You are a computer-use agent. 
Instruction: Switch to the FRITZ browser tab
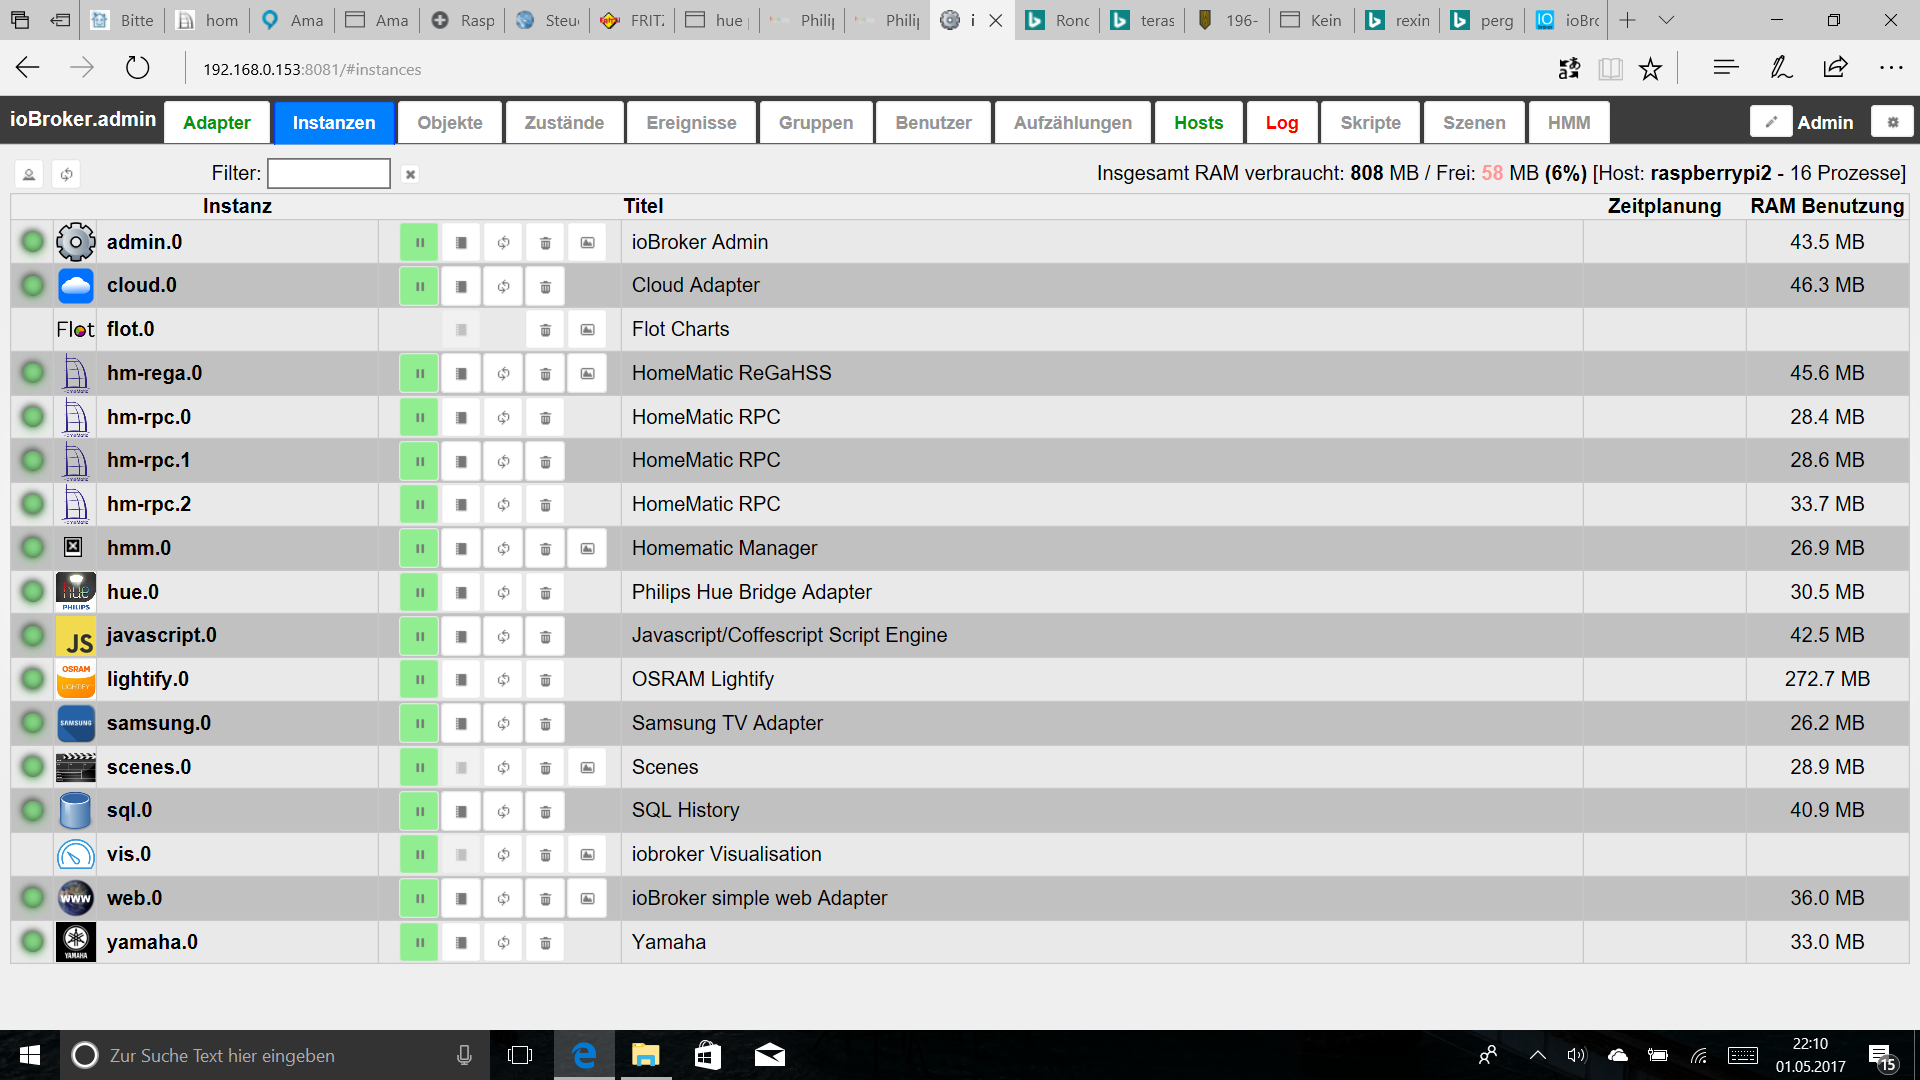631,20
